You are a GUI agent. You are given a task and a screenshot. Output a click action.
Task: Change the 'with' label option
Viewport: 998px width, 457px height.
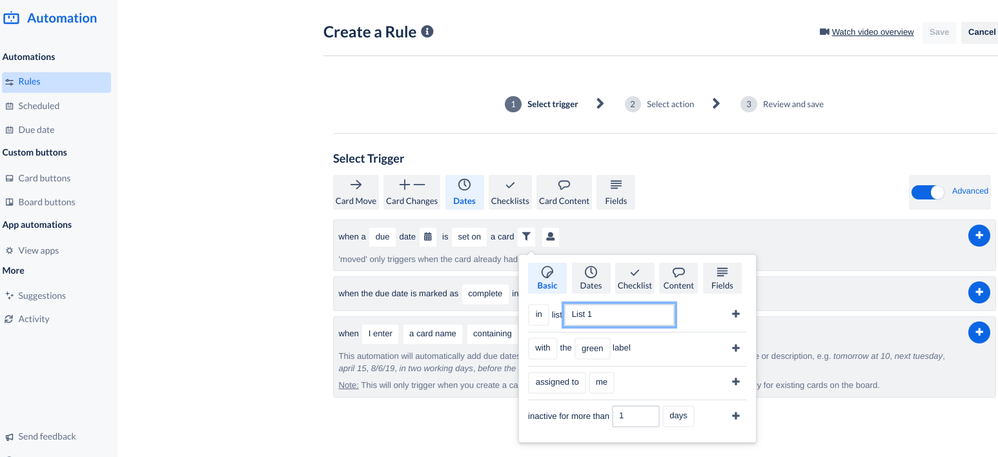tap(542, 348)
